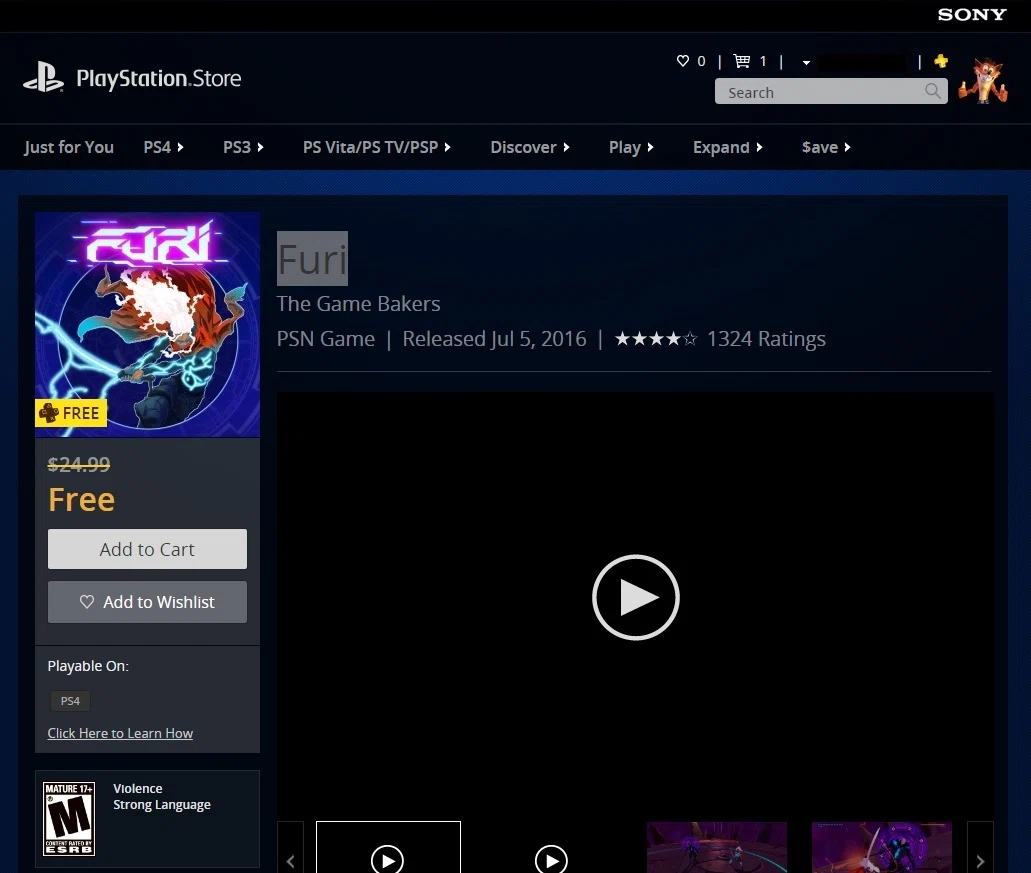Open the Just for You menu
Viewport: 1031px width, 873px height.
click(69, 147)
